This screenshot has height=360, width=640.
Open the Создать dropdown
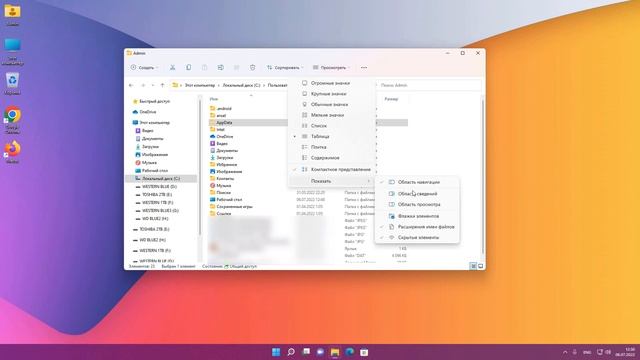tap(144, 67)
